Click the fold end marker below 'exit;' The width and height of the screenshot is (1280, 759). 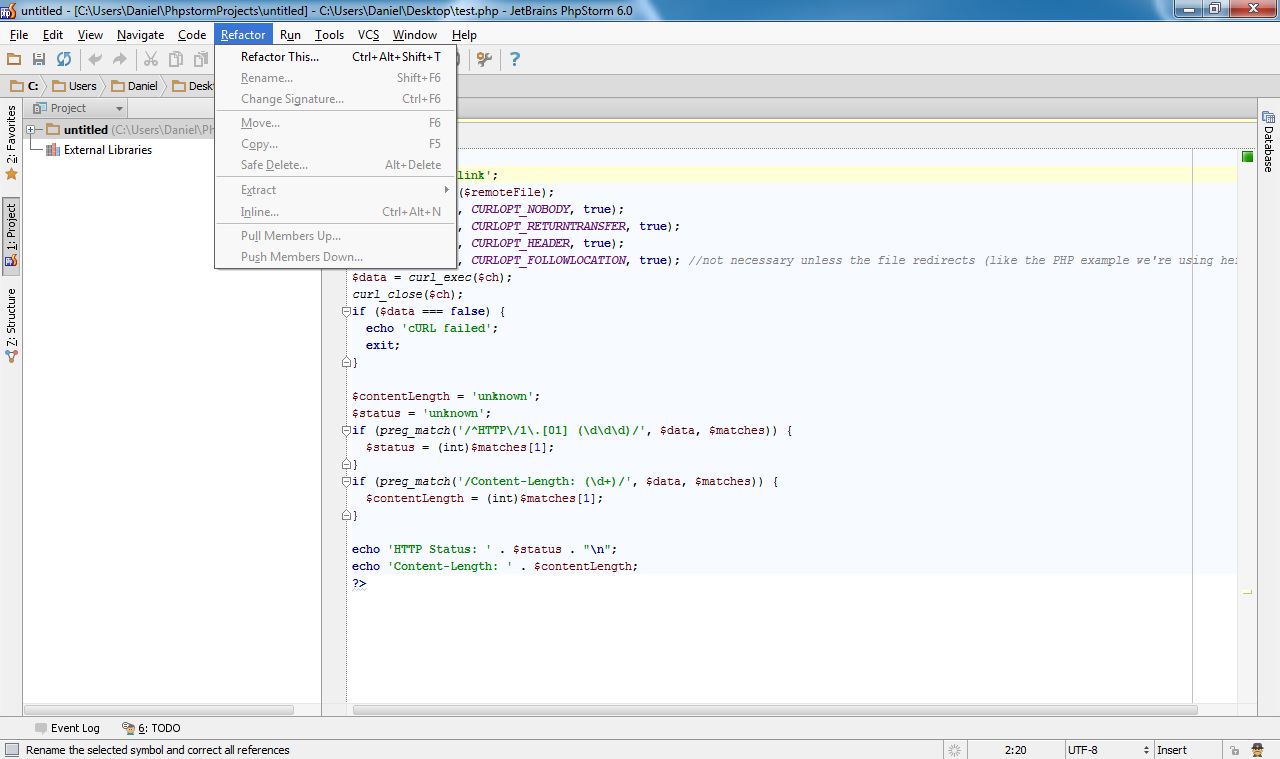pyautogui.click(x=346, y=362)
